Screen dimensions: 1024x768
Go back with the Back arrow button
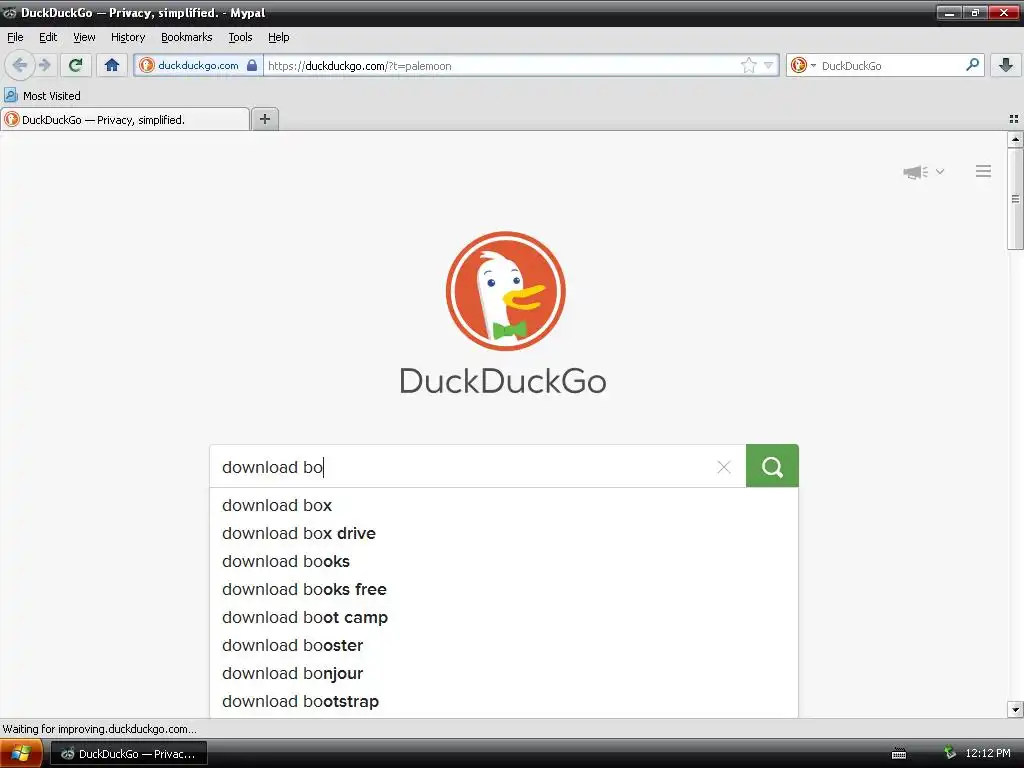pyautogui.click(x=20, y=65)
